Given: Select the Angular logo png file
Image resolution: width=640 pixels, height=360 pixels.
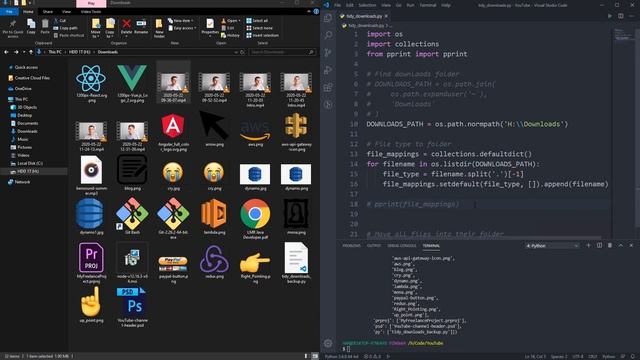Looking at the screenshot, I should [x=173, y=132].
